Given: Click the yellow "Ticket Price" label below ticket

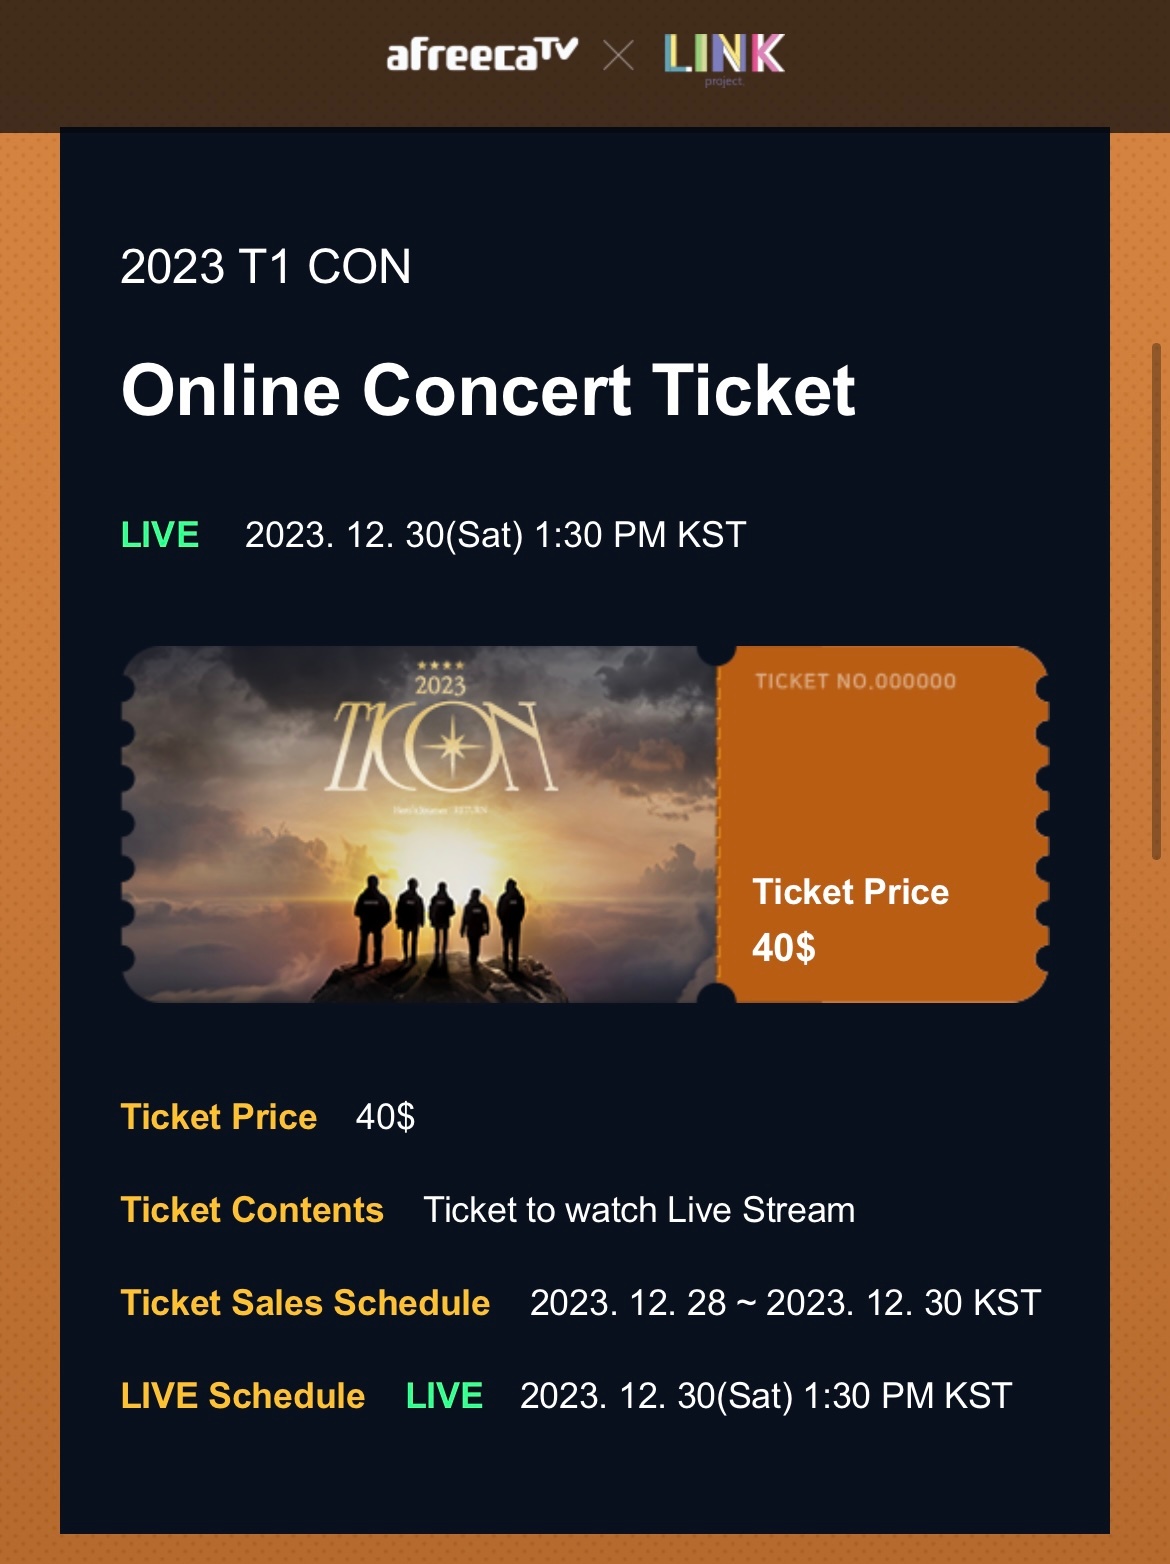Looking at the screenshot, I should click(219, 1117).
